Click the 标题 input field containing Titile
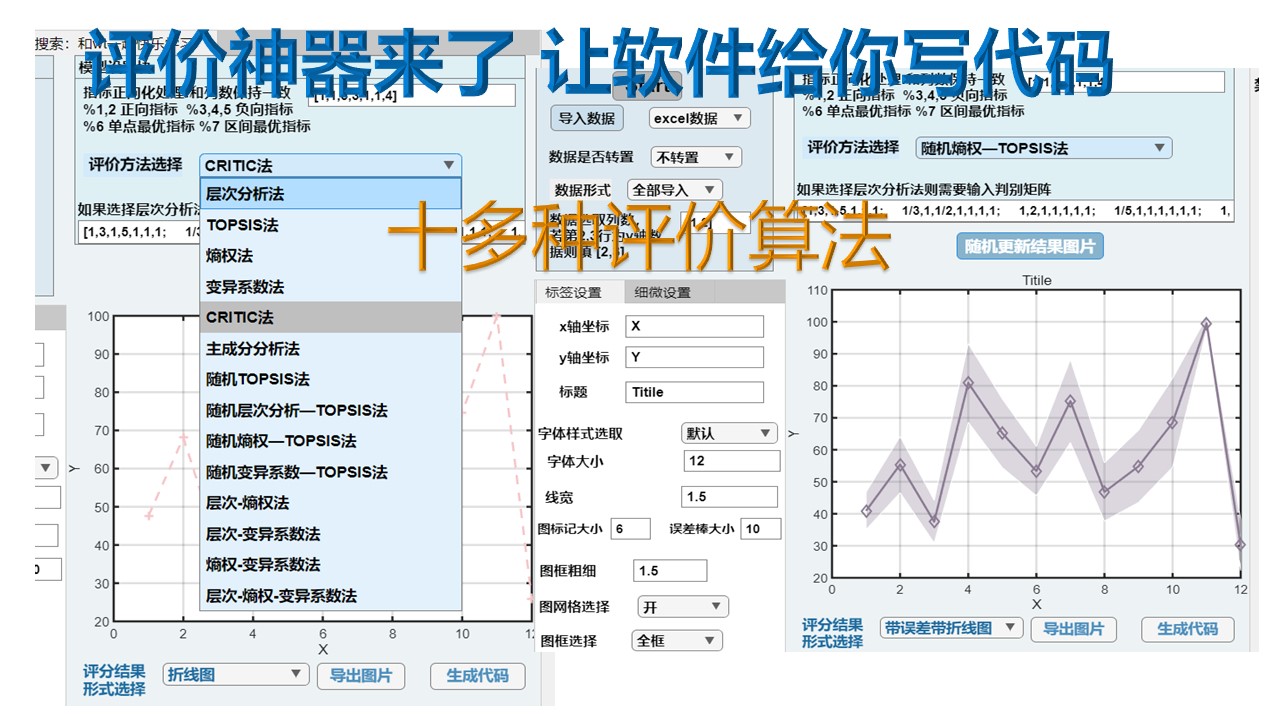This screenshot has width=1280, height=720. [694, 392]
